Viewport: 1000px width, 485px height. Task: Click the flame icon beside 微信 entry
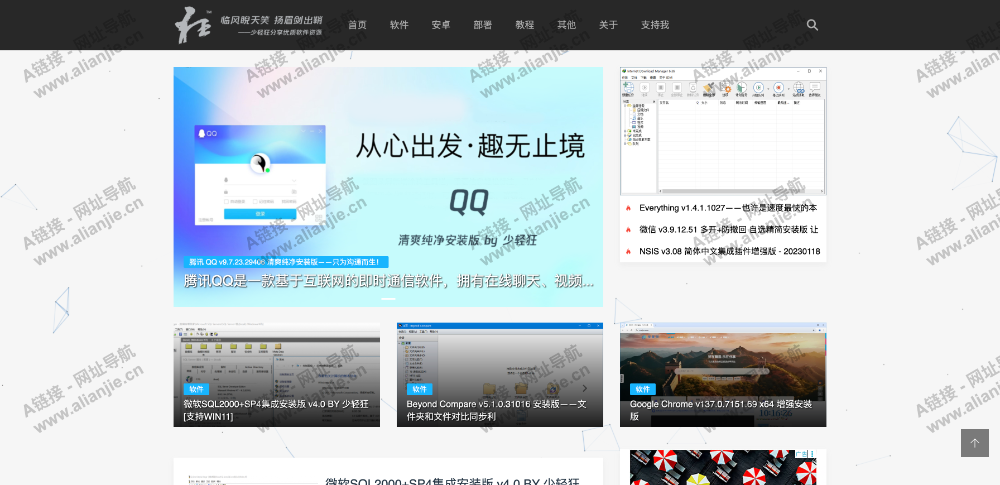(x=628, y=230)
